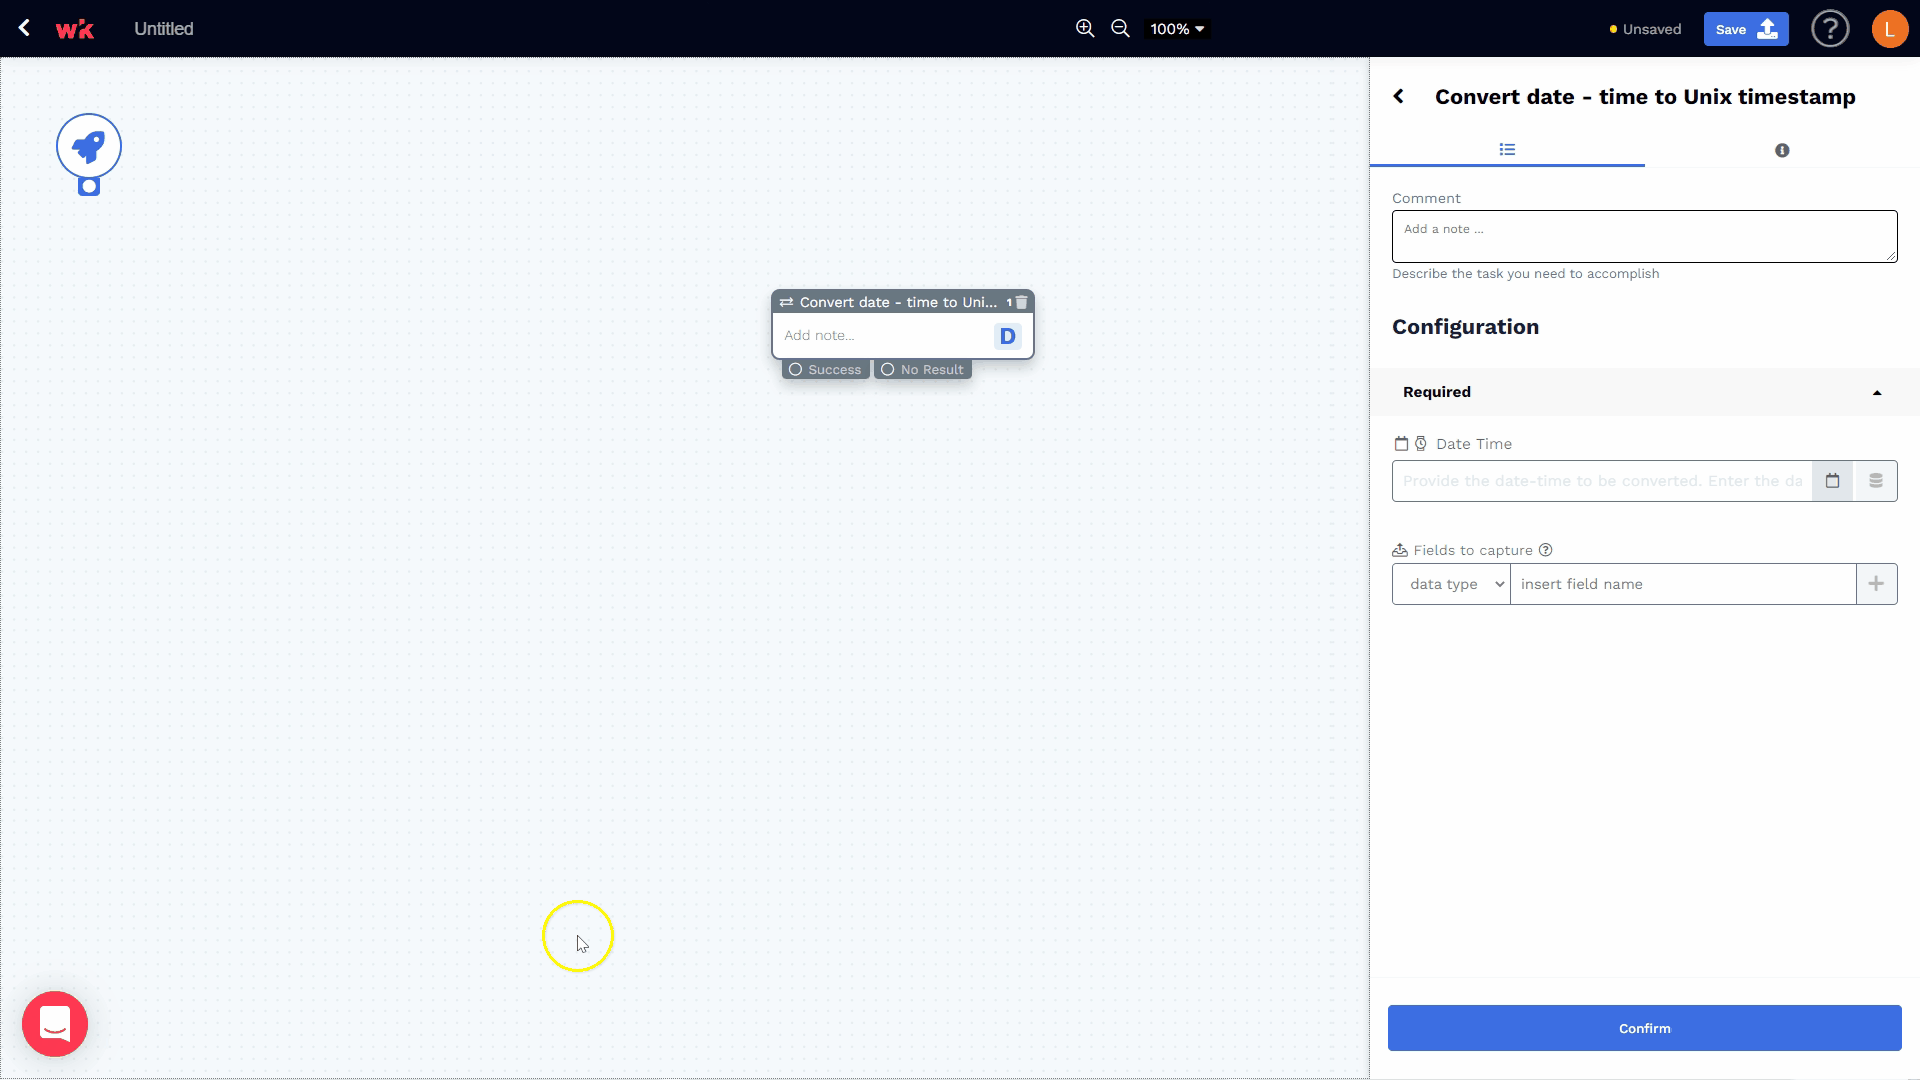This screenshot has width=1920, height=1080.
Task: Click the zoom out magnifier
Action: [x=1121, y=29]
